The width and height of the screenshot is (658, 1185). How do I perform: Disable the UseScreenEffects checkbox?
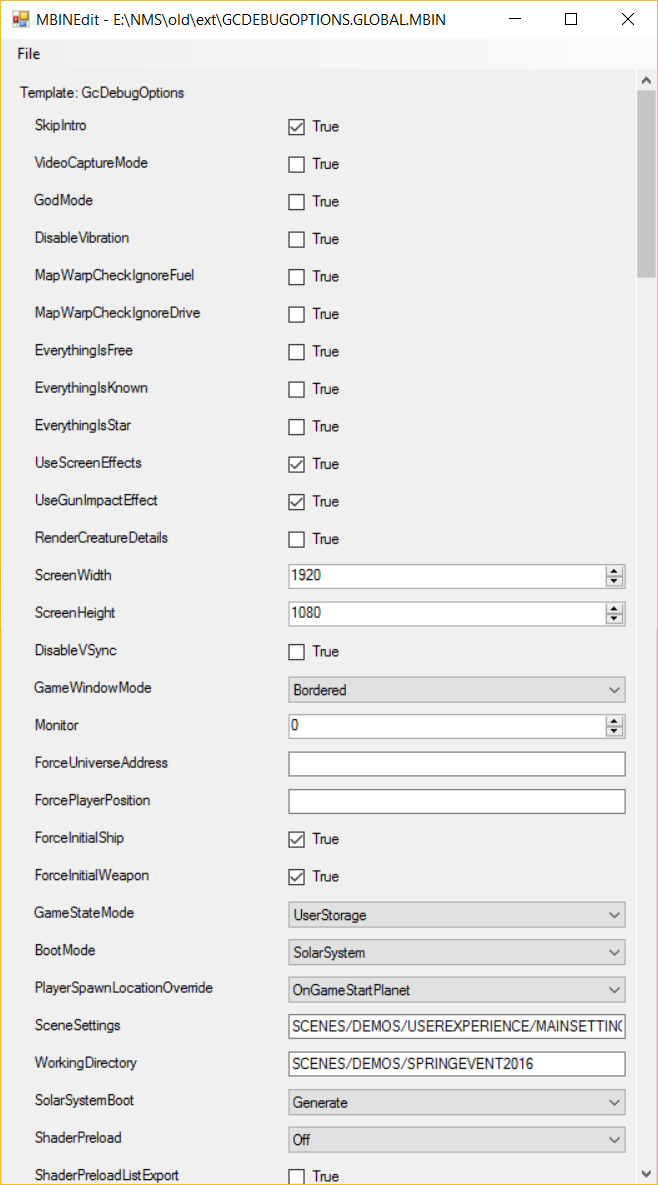click(296, 464)
